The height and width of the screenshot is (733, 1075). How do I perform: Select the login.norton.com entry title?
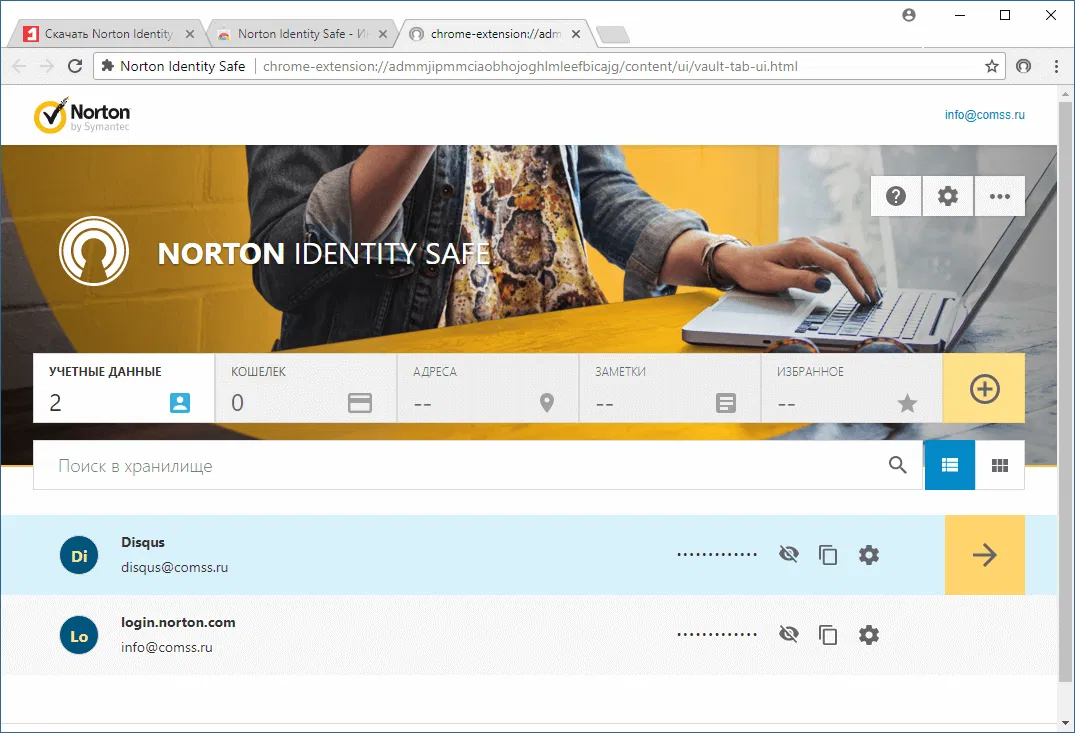178,623
